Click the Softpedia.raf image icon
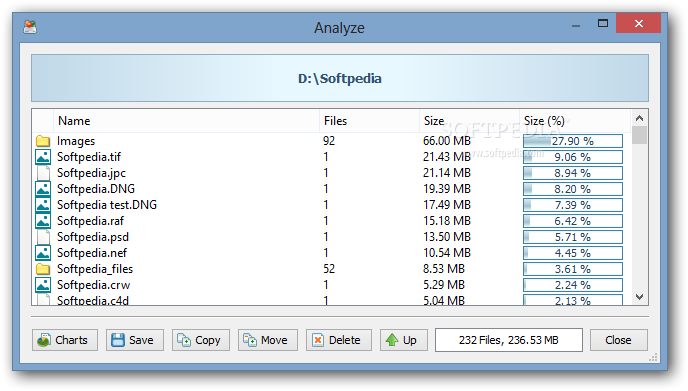Screen dimensions: 688x391 pos(43,221)
